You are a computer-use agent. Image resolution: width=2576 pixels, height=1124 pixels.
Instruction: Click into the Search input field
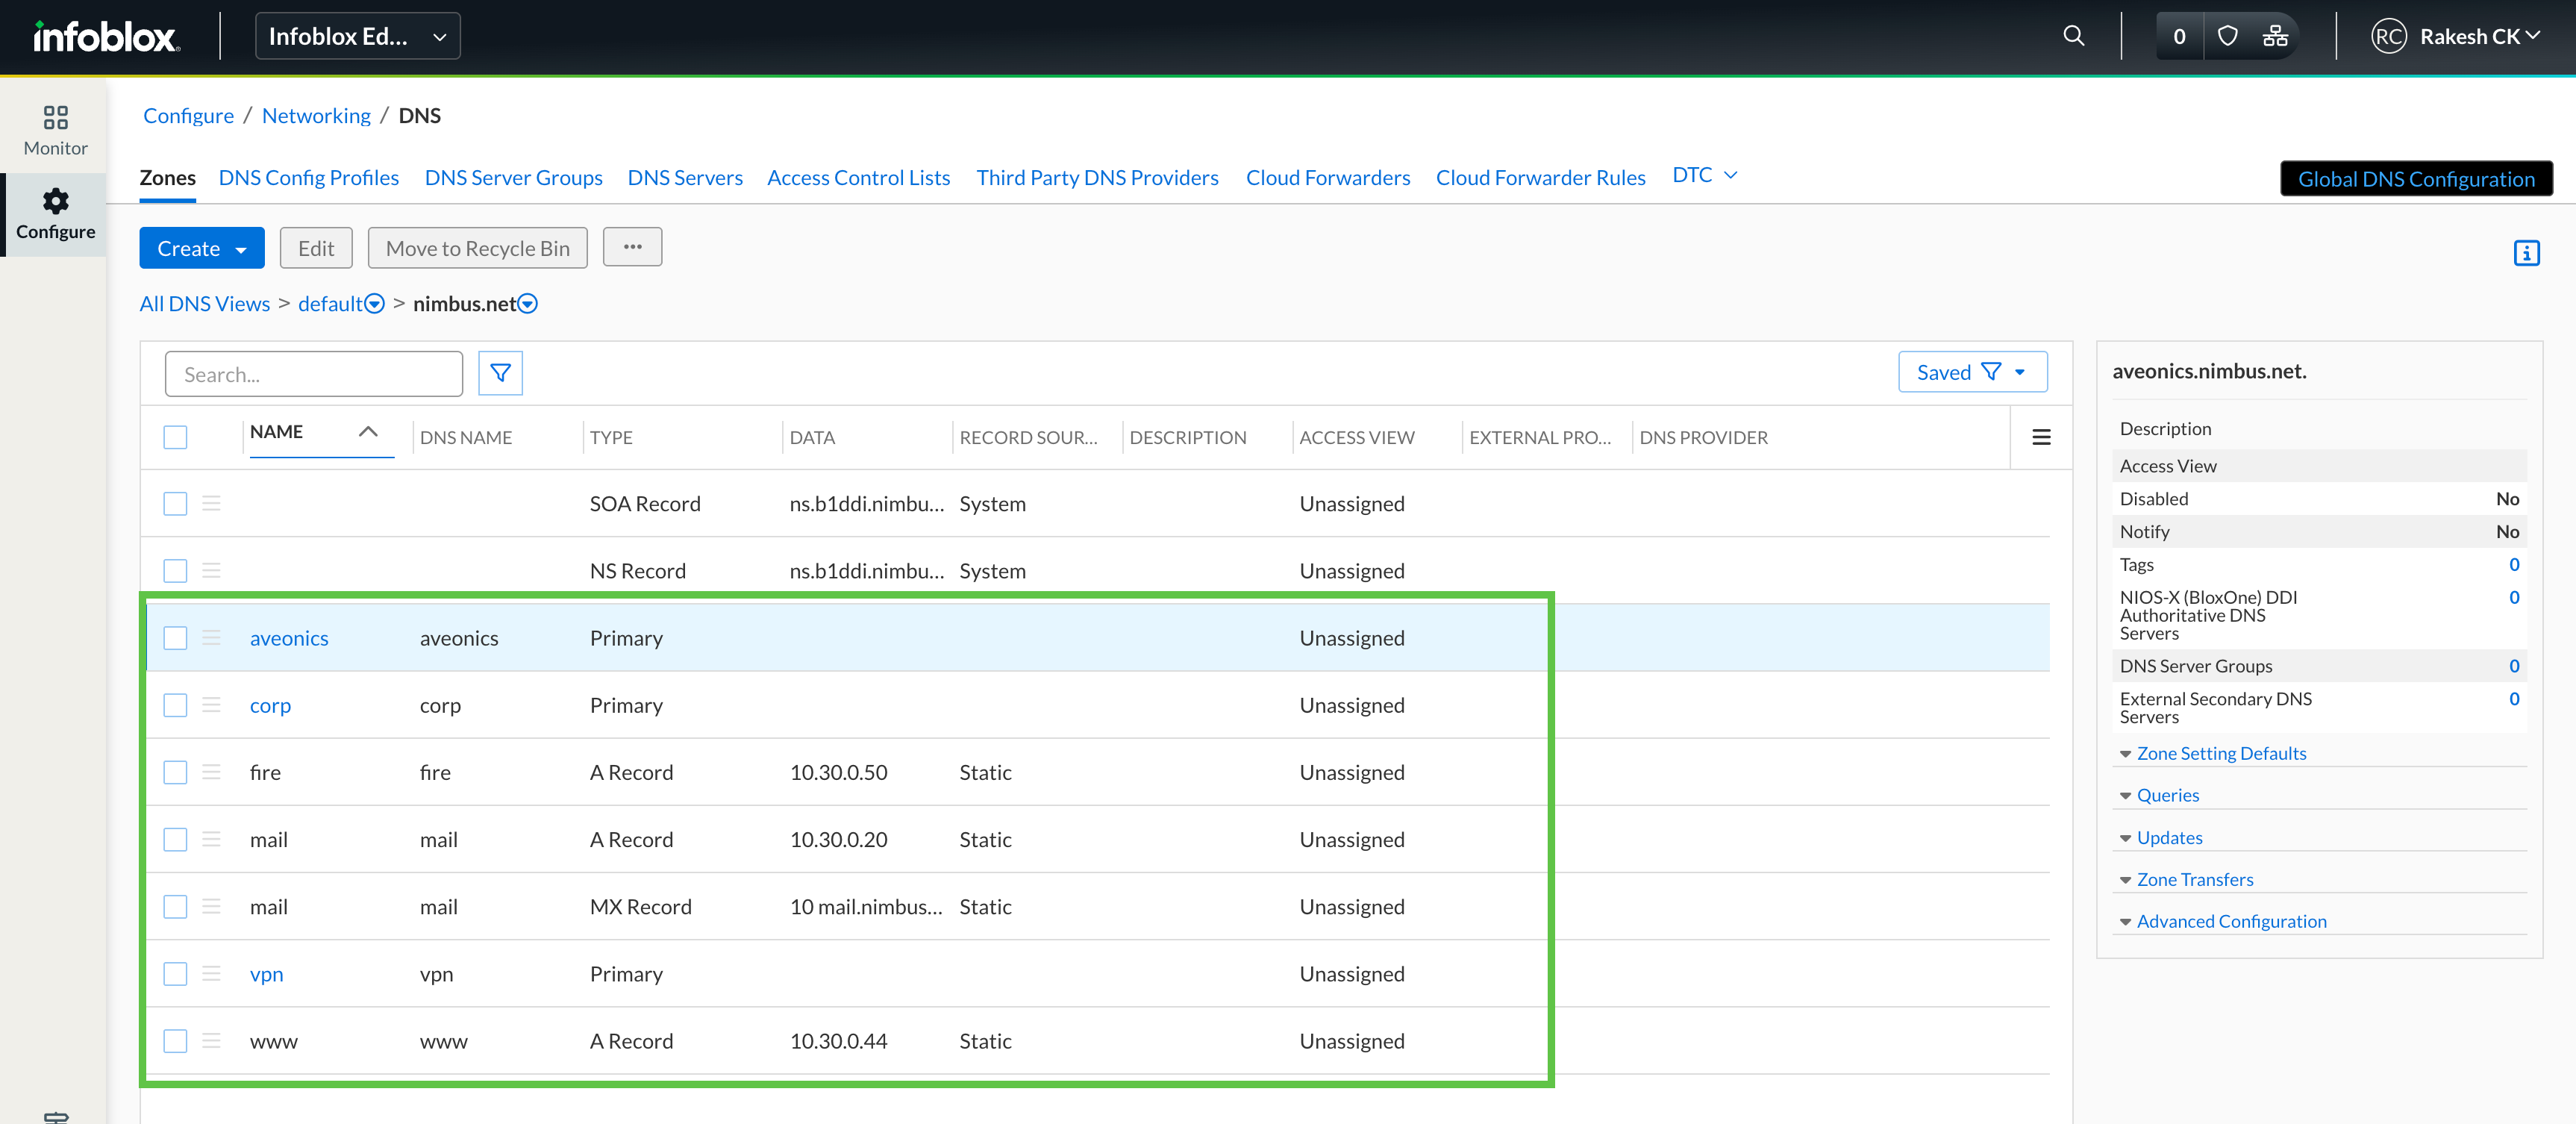(x=313, y=374)
